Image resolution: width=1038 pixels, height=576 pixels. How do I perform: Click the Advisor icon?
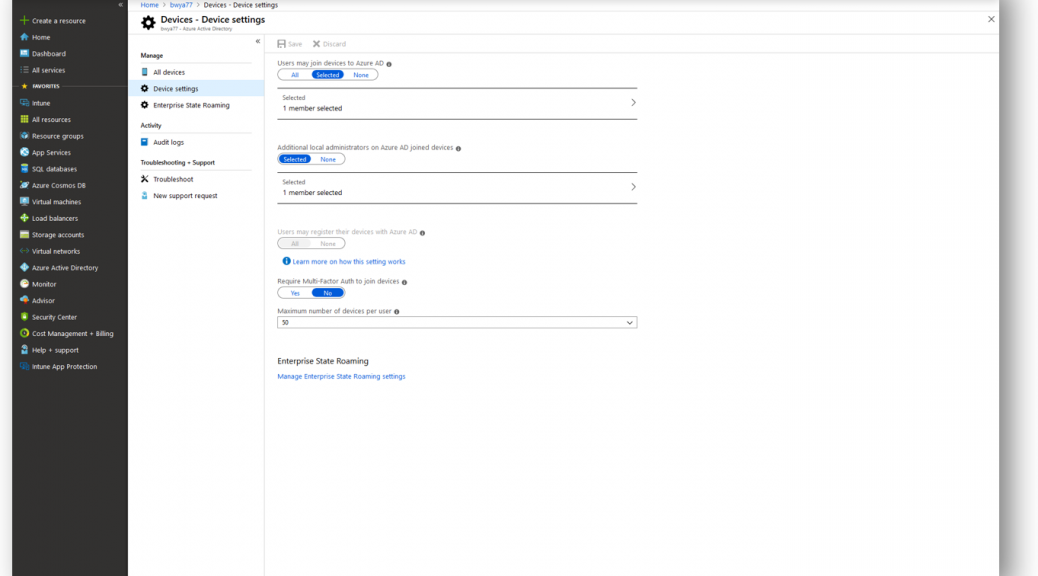coord(24,301)
